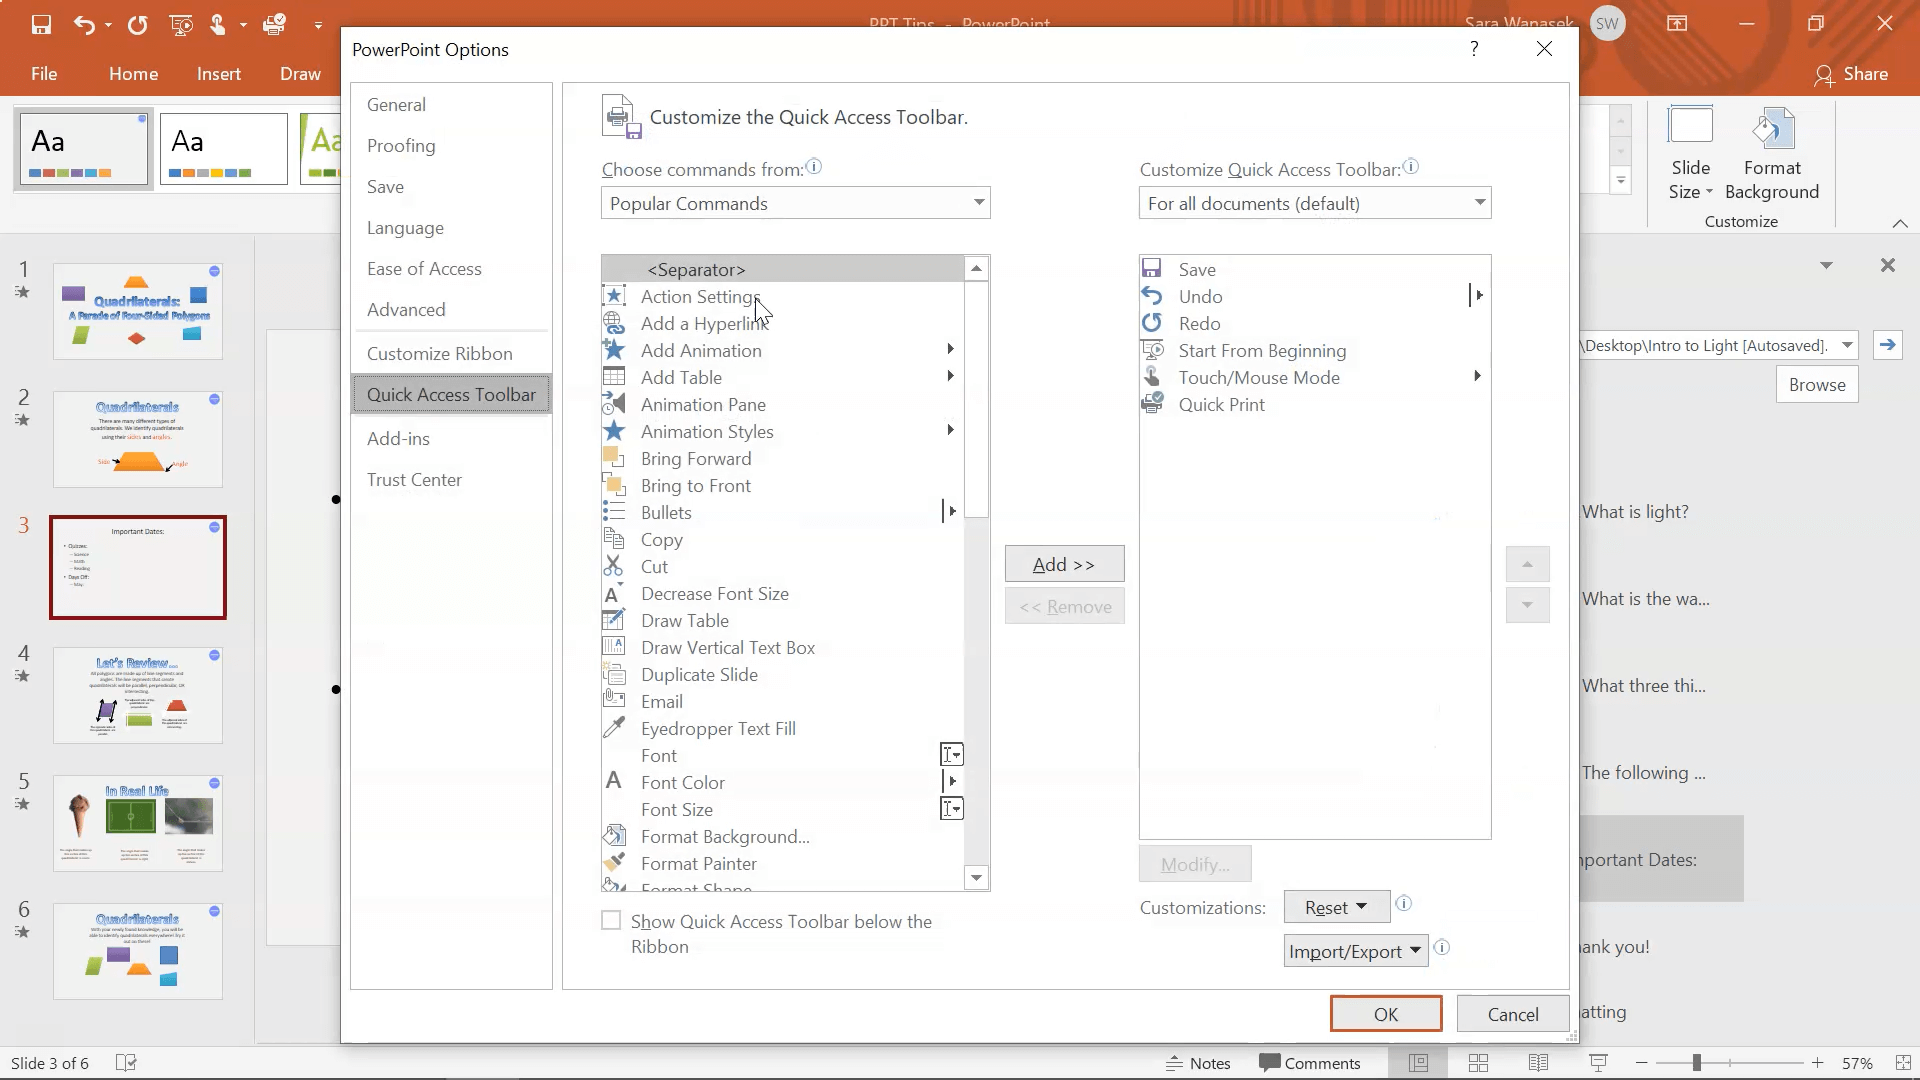1920x1080 pixels.
Task: Toggle Show Quick Access Toolbar below Ribbon
Action: (x=609, y=919)
